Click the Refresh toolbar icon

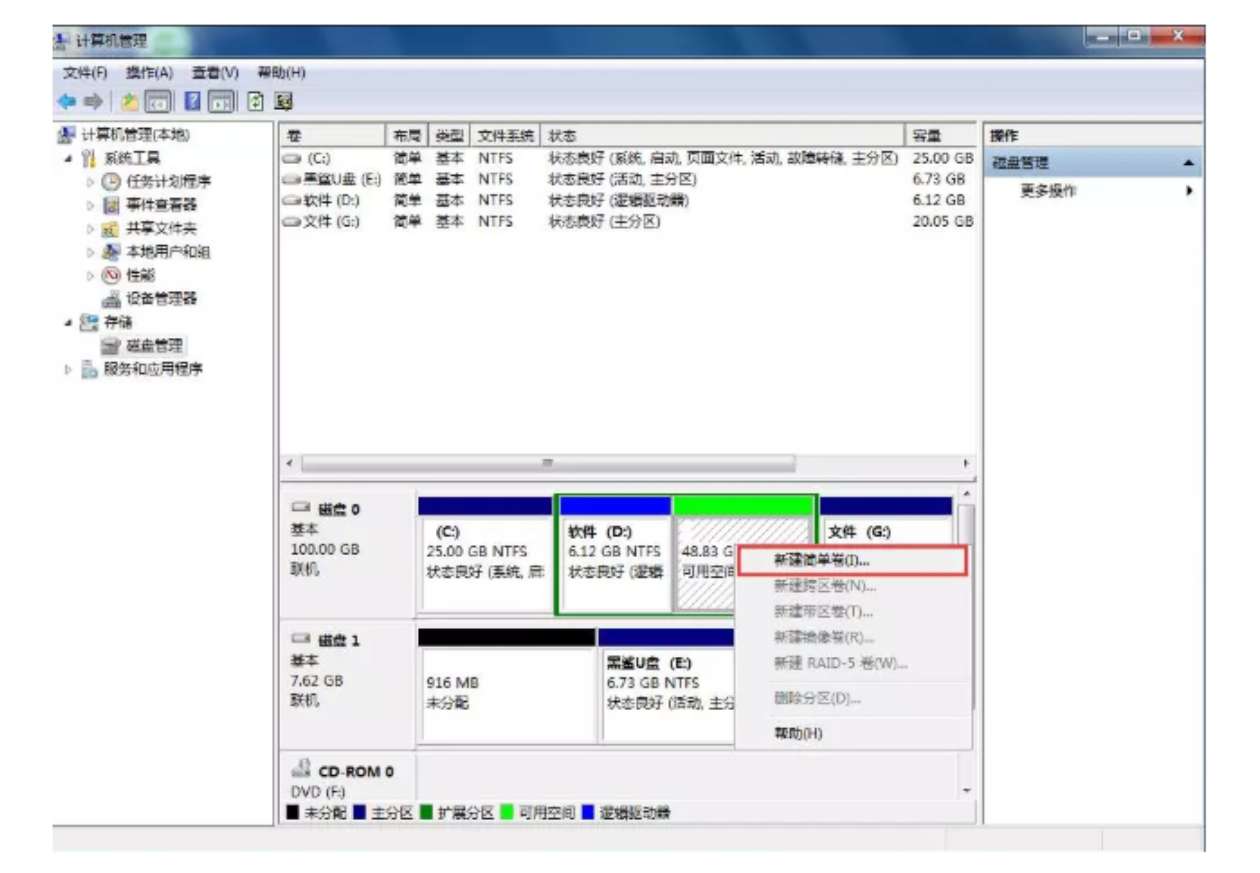pyautogui.click(x=256, y=101)
